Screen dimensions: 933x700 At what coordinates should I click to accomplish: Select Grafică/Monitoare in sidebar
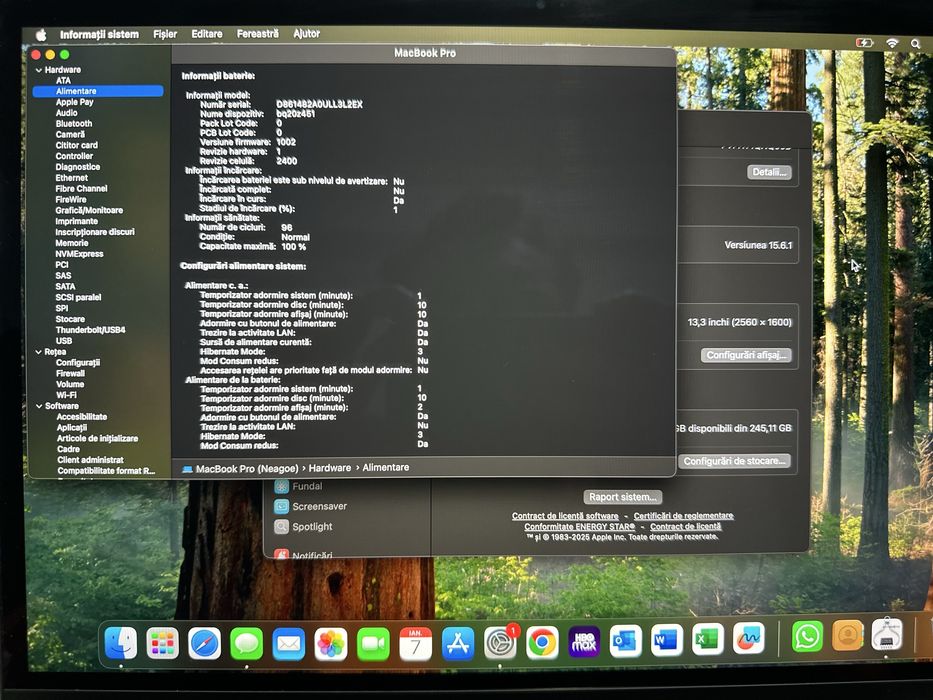[x=89, y=211]
